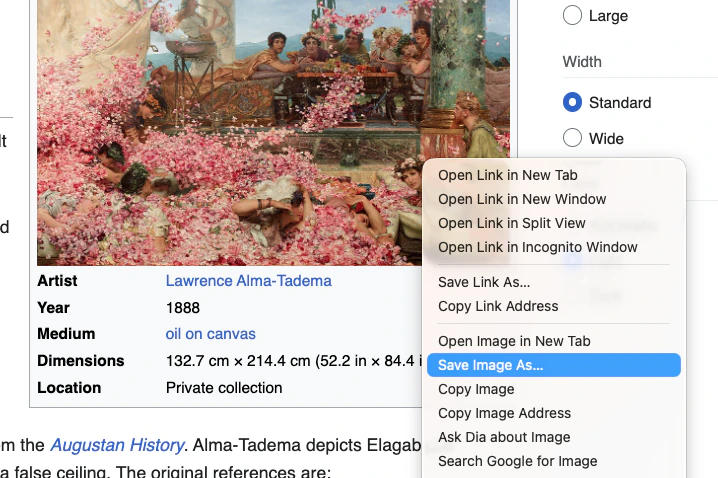Viewport: 718px width, 478px height.
Task: Click the Dimensions row label
Action: [81, 361]
